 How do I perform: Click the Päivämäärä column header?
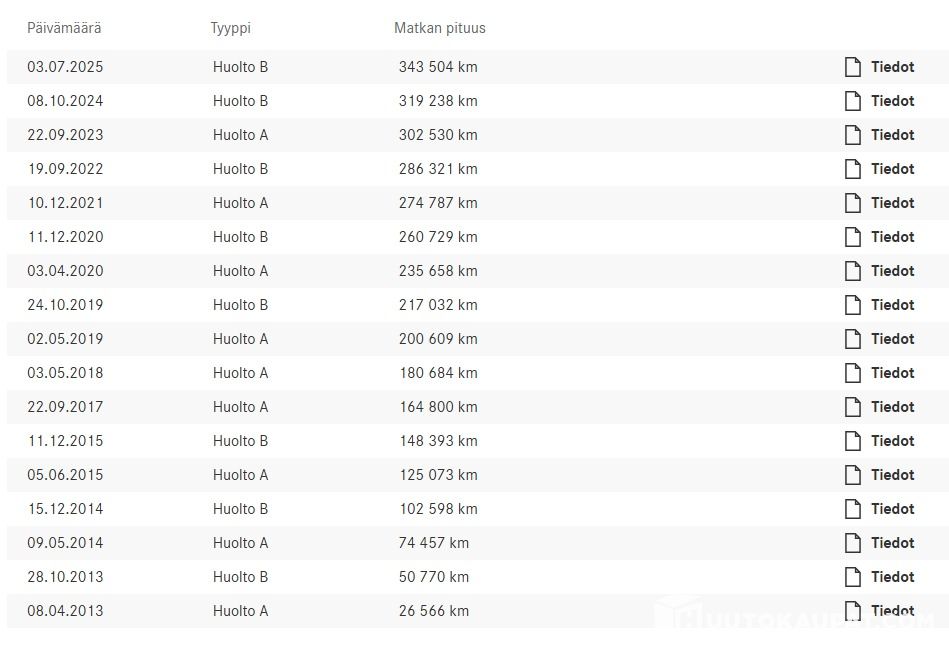(64, 28)
